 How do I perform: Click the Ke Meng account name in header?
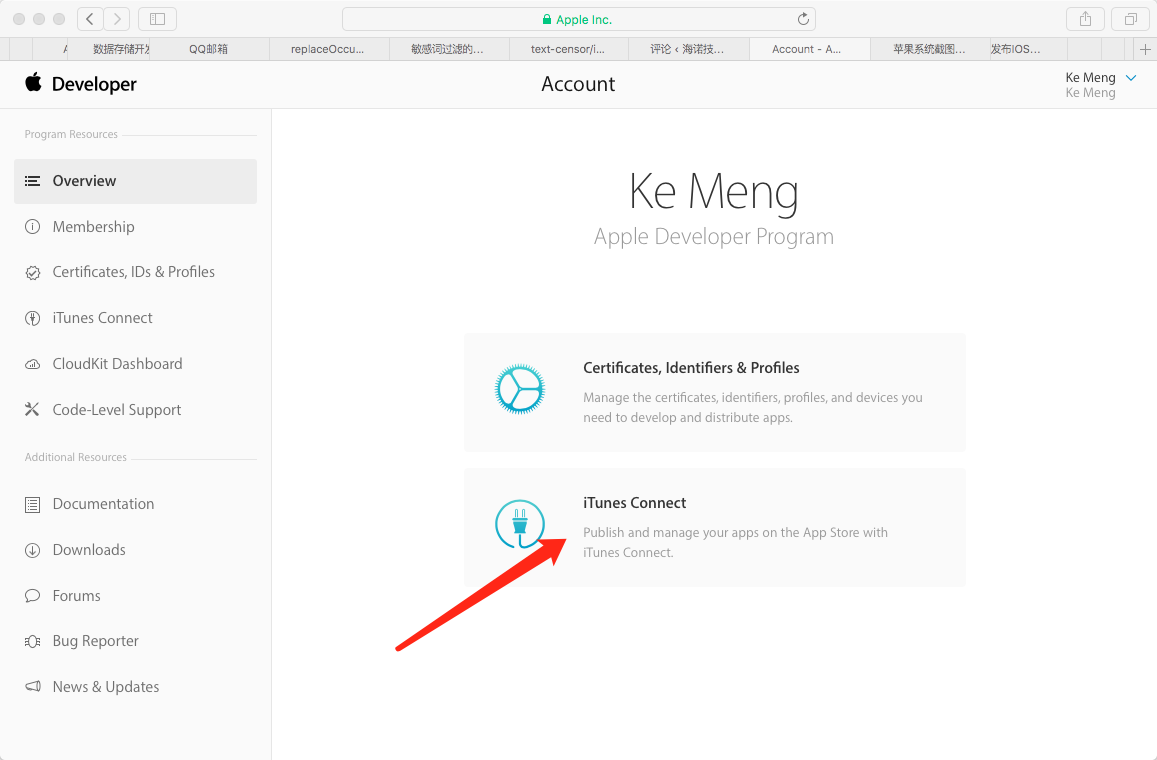[1090, 77]
